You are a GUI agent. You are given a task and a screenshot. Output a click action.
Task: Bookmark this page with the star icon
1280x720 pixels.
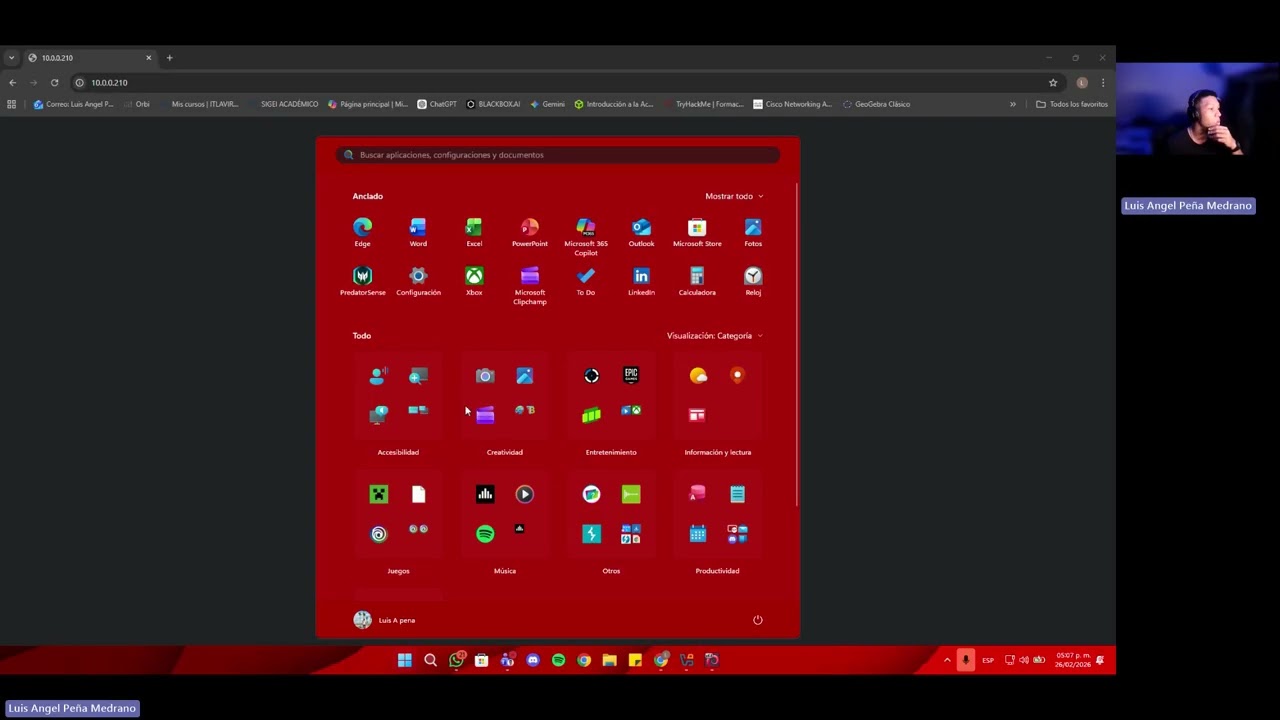[x=1053, y=83]
